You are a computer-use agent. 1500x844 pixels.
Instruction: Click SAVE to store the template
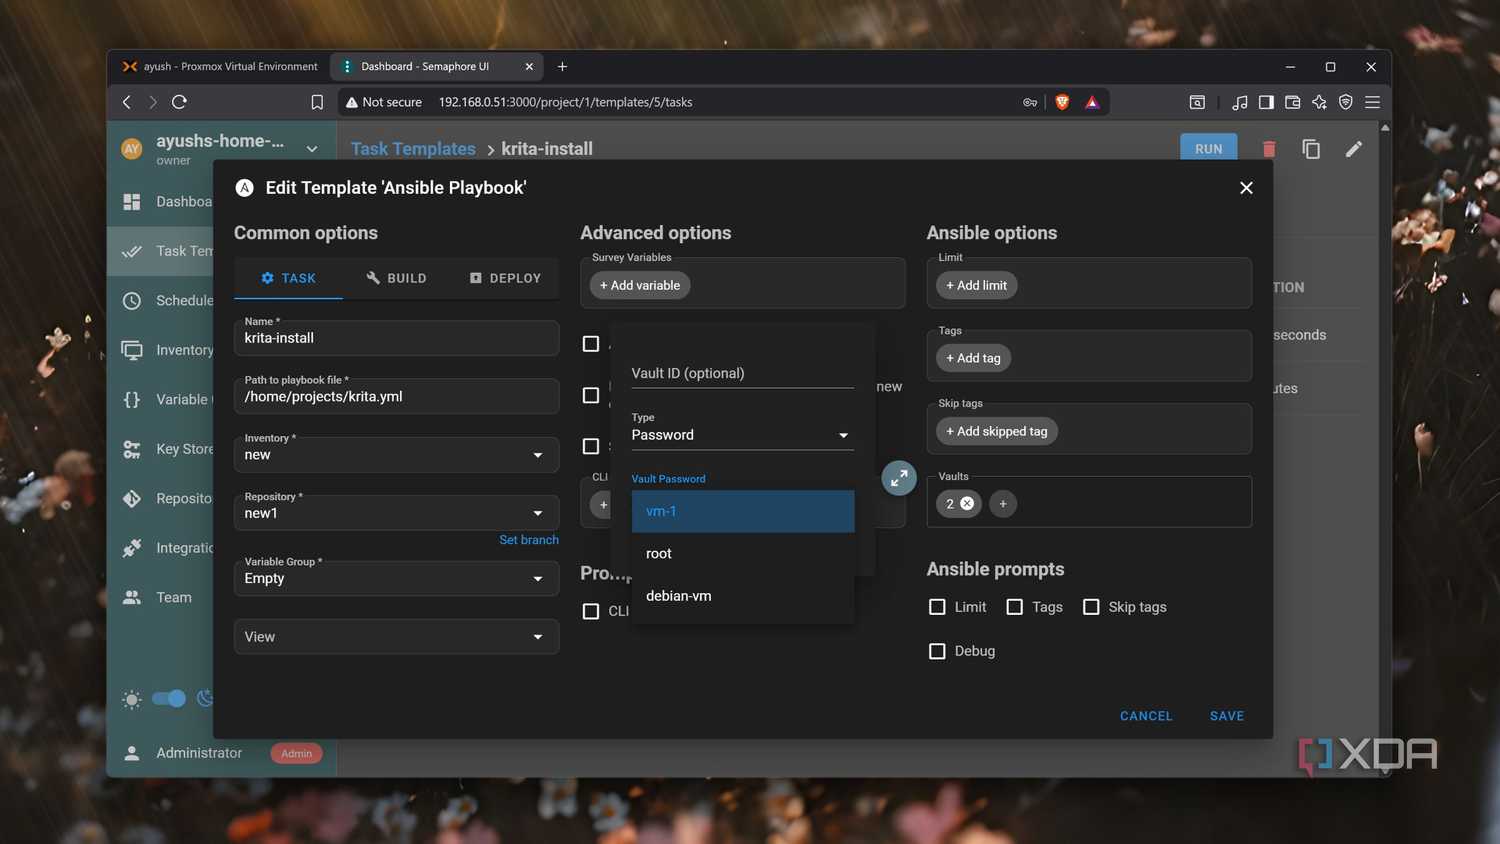1227,716
